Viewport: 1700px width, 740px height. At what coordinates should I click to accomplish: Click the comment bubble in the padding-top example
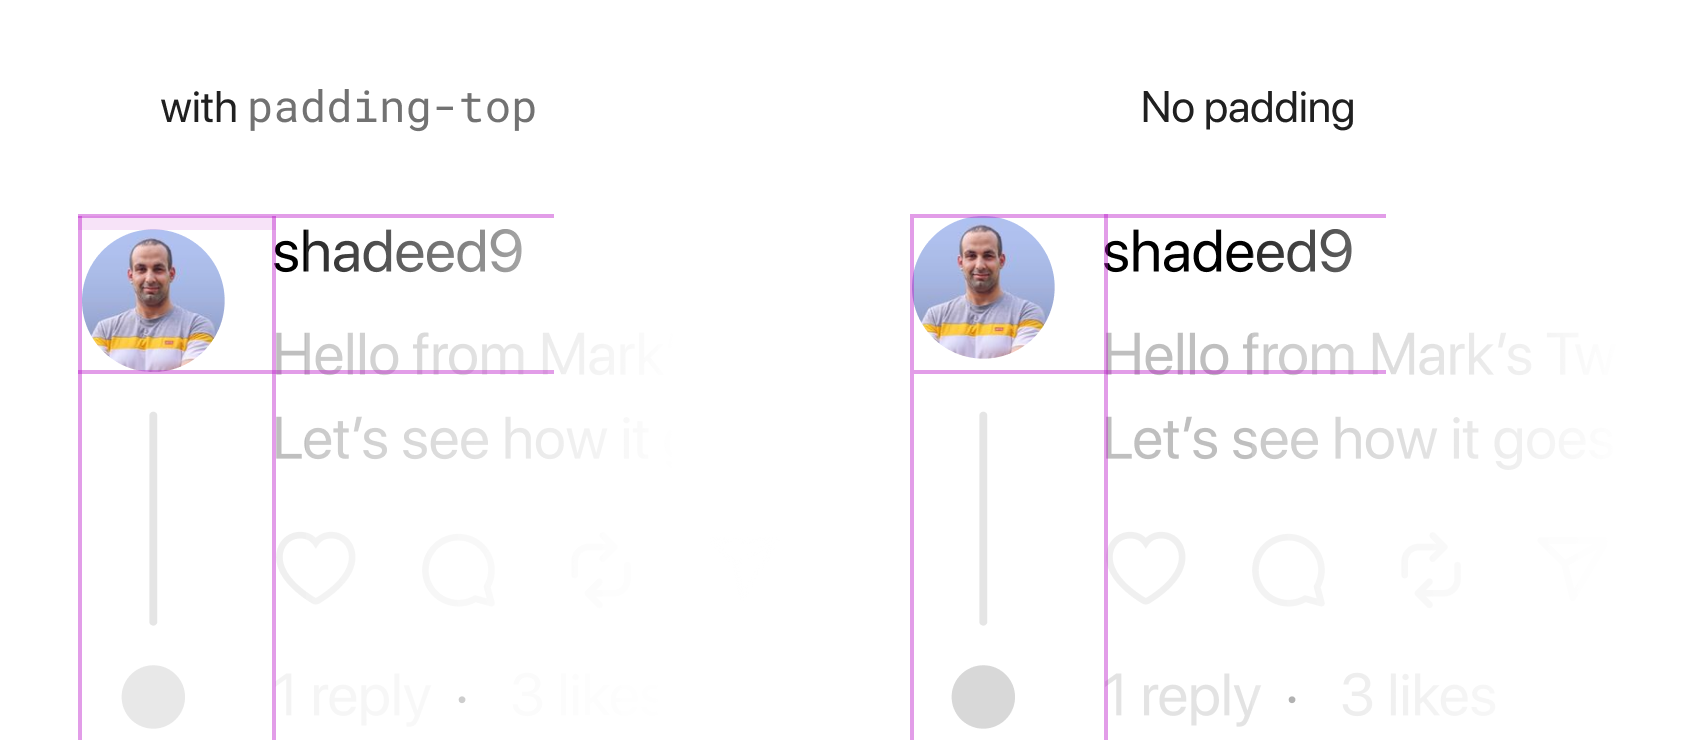point(459,570)
